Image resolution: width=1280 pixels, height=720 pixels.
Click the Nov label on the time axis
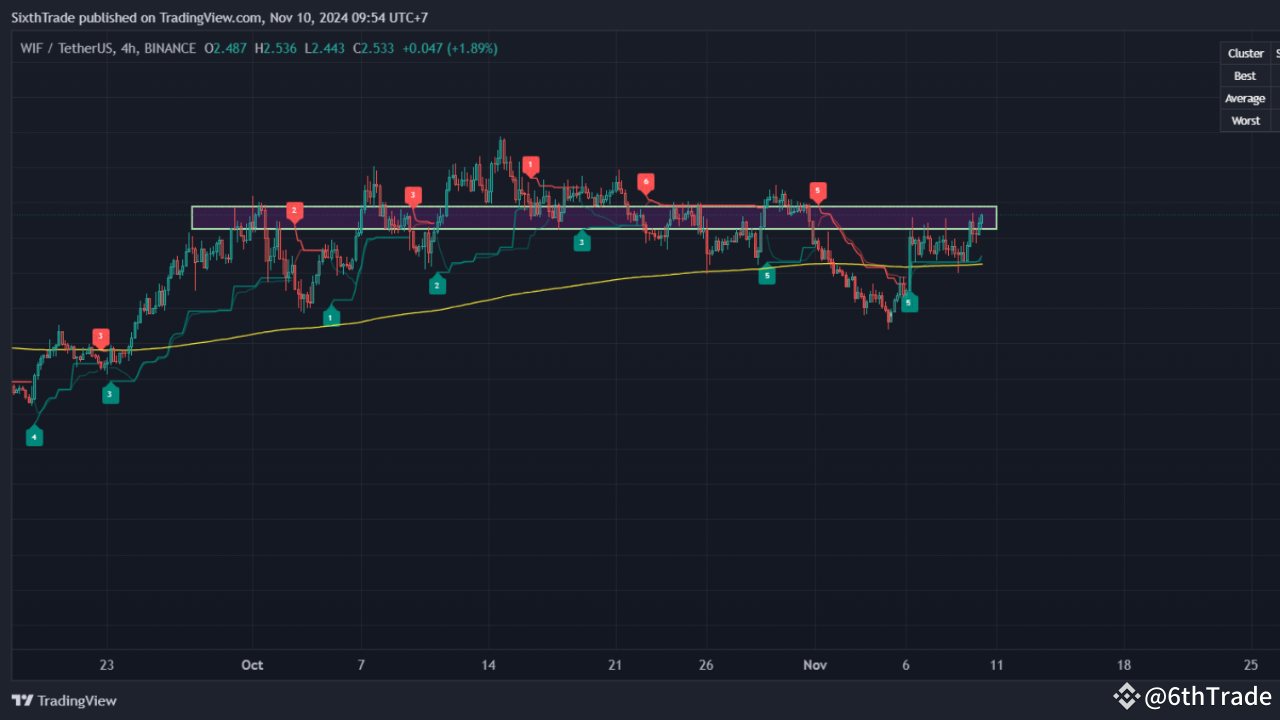tap(814, 664)
